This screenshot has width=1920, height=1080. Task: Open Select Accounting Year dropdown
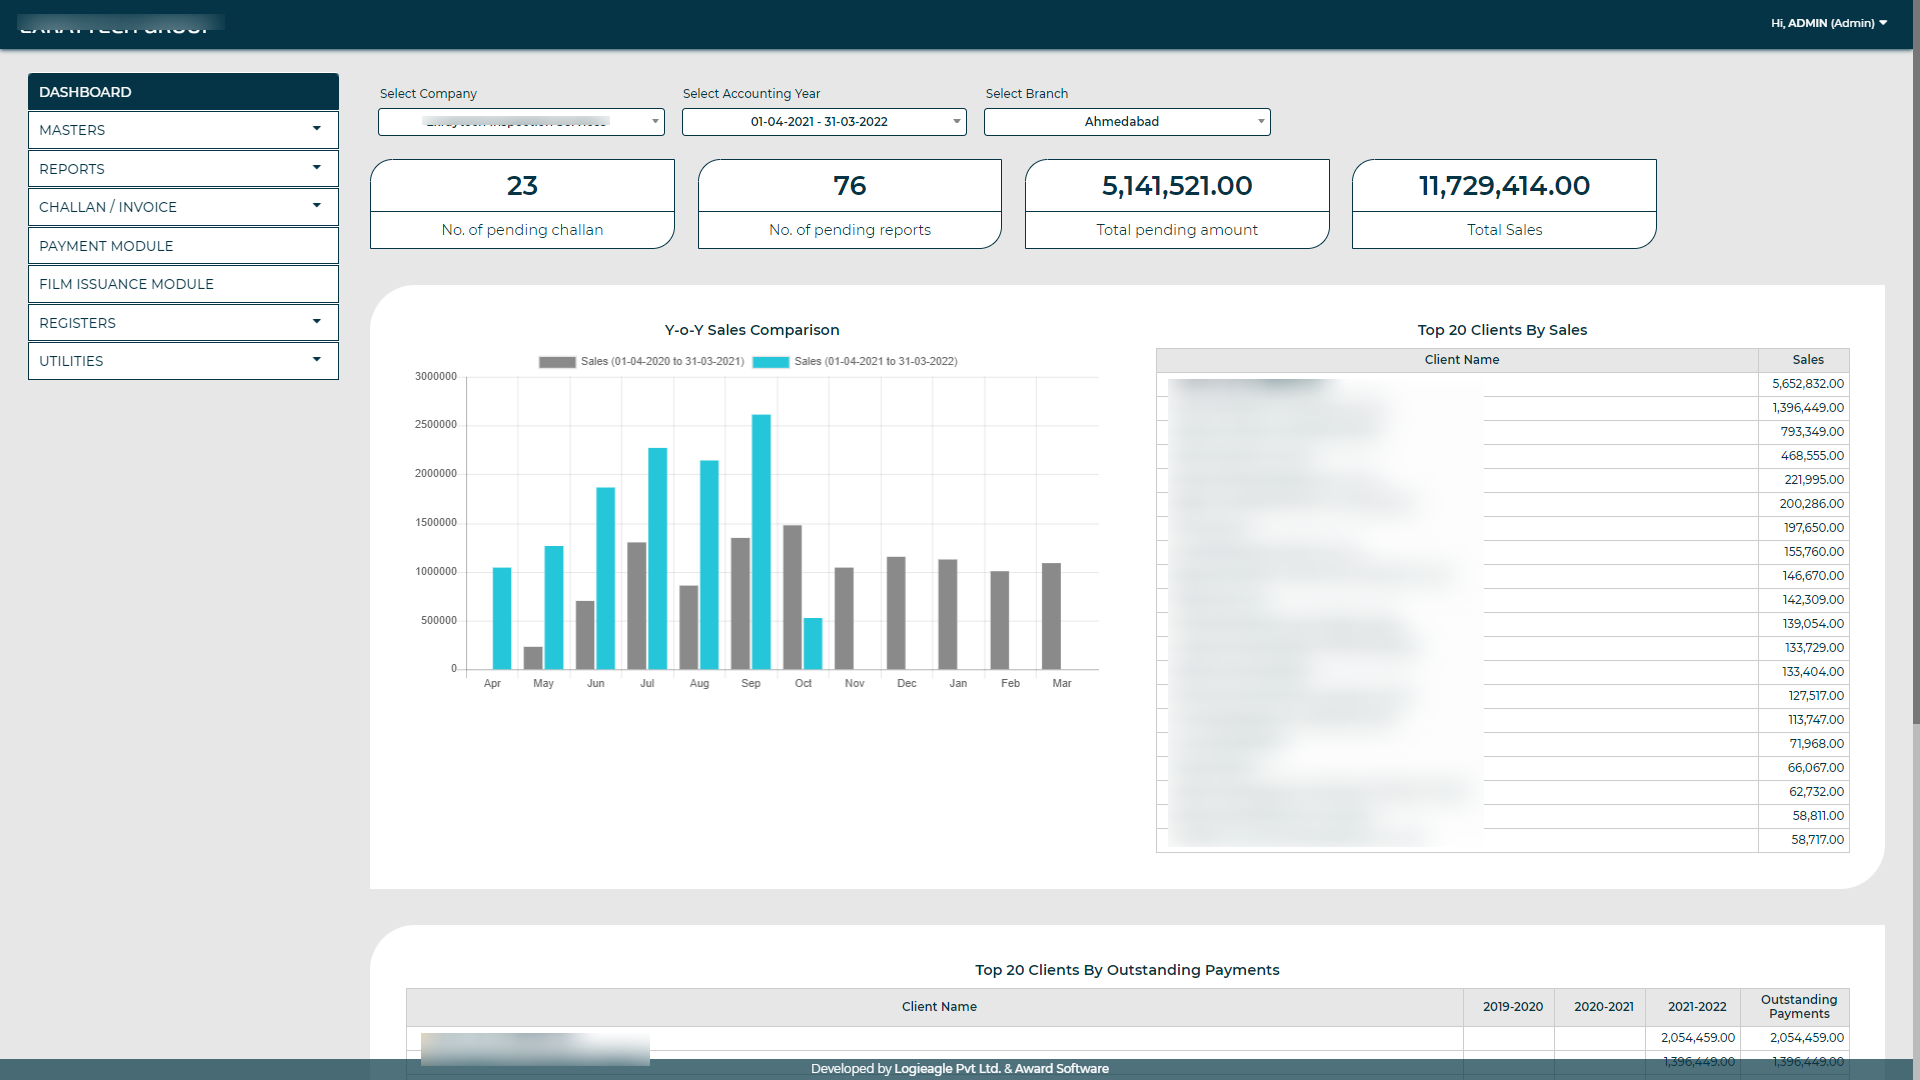coord(824,122)
